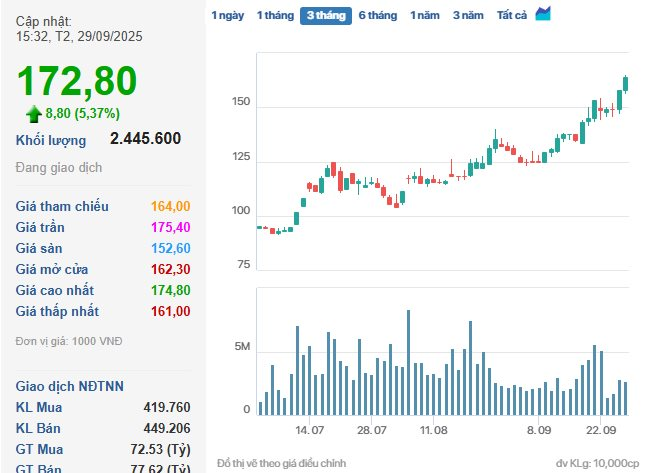Select highest price 174,80

pyautogui.click(x=171, y=290)
